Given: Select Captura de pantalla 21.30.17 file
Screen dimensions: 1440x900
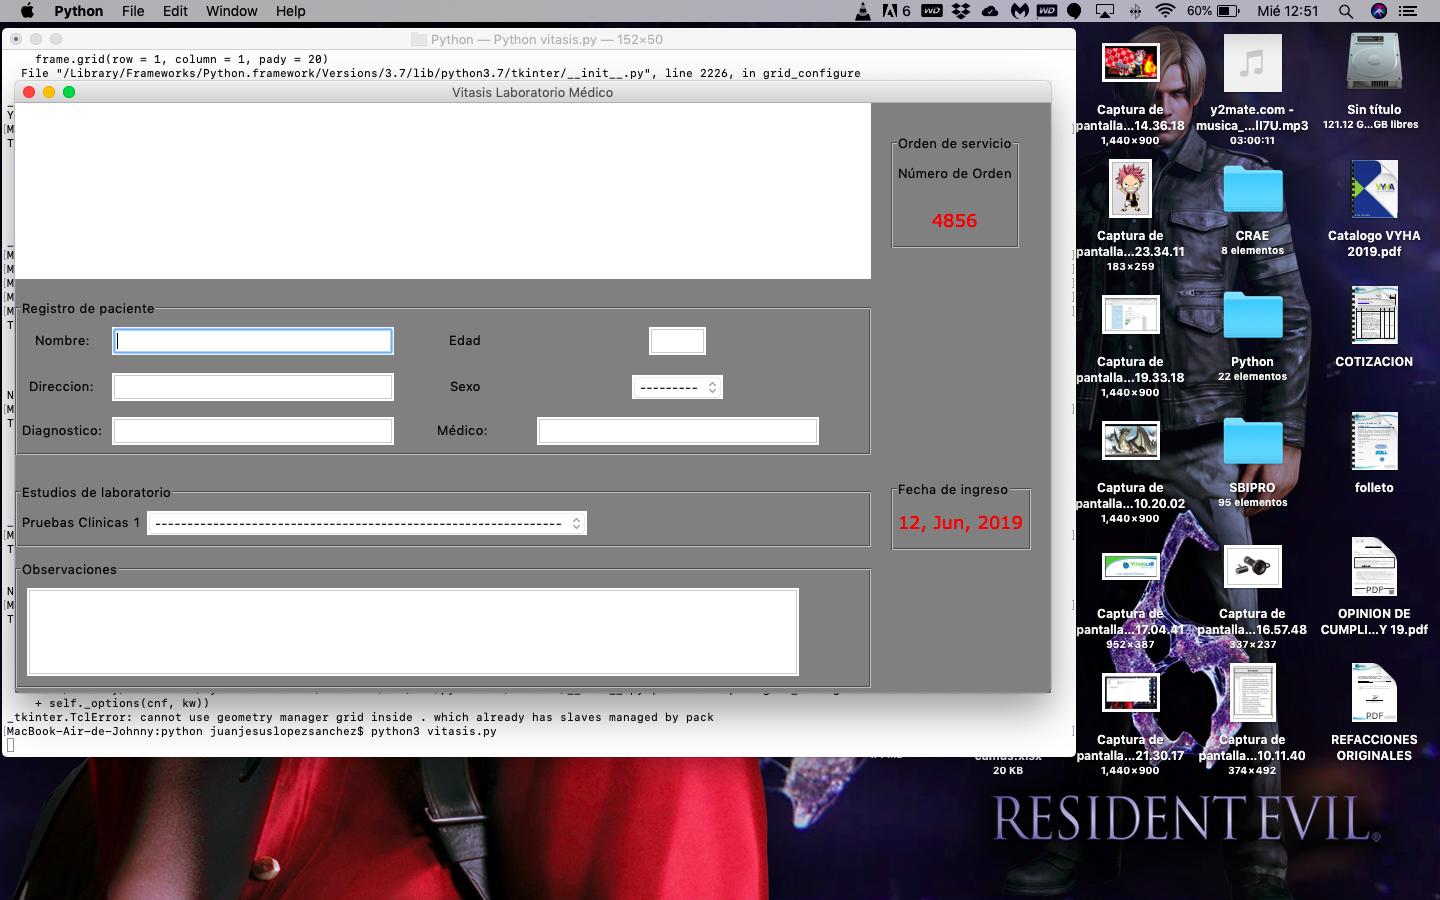Looking at the screenshot, I should click(x=1130, y=693).
